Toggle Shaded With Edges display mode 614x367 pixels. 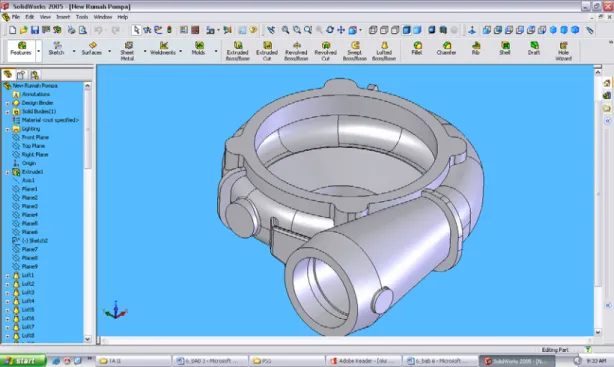pyautogui.click(x=406, y=30)
